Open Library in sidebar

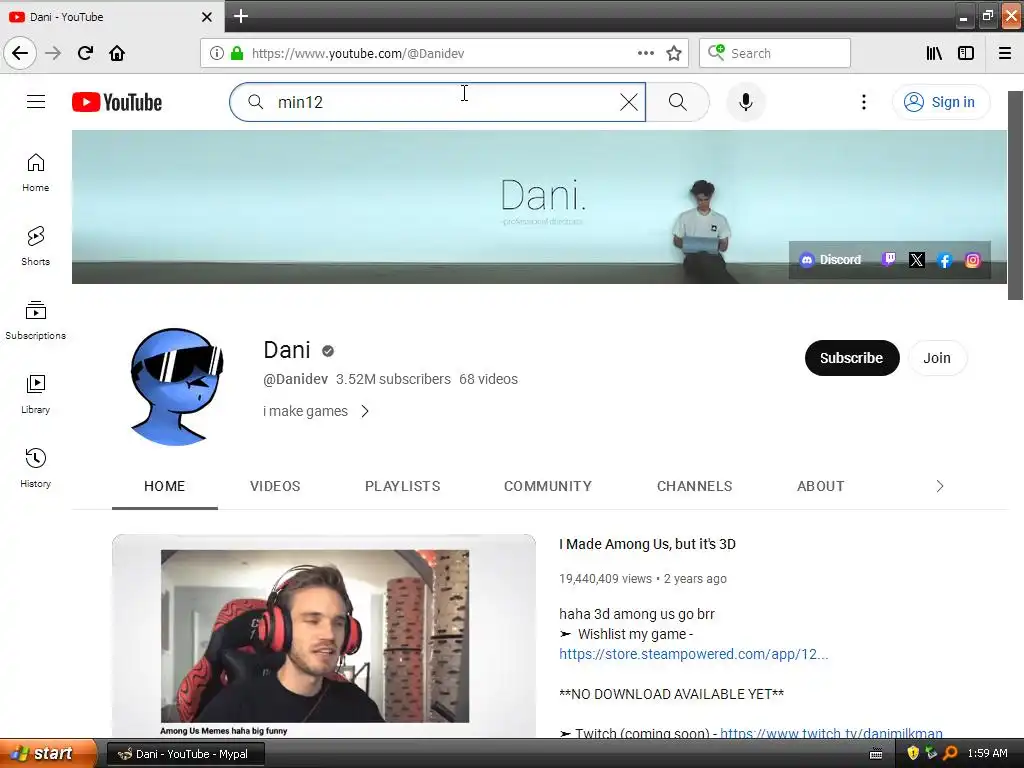(35, 394)
